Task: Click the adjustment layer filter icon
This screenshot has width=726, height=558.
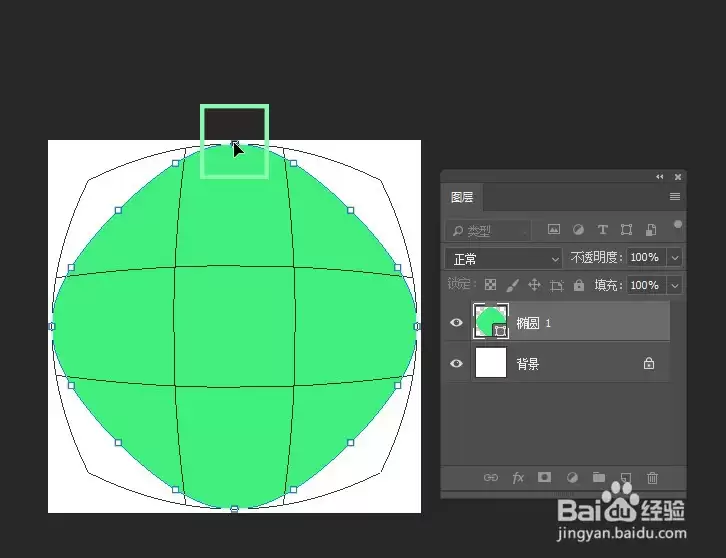Action: coord(578,230)
